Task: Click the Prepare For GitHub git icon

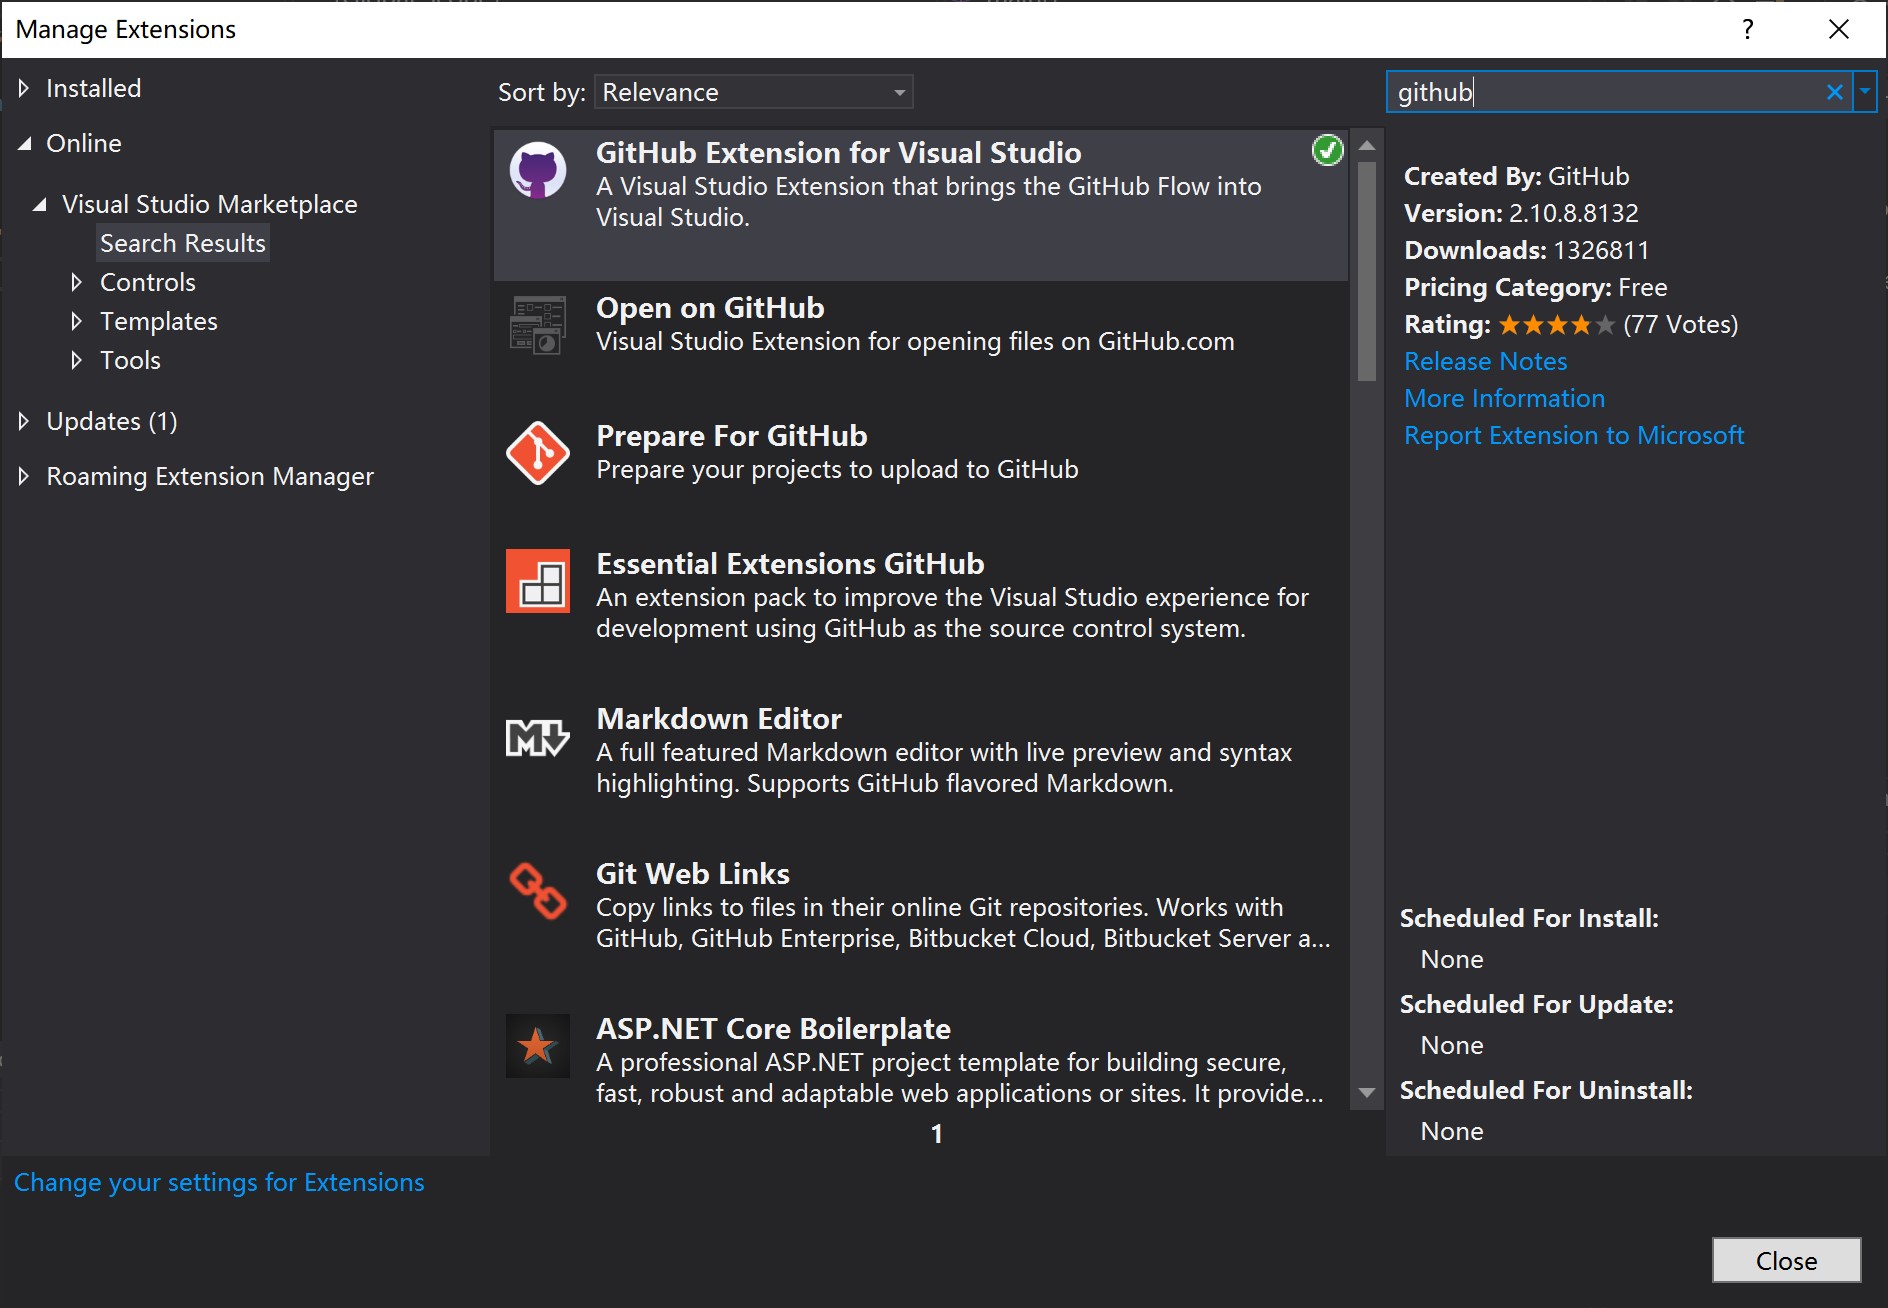Action: [x=538, y=453]
